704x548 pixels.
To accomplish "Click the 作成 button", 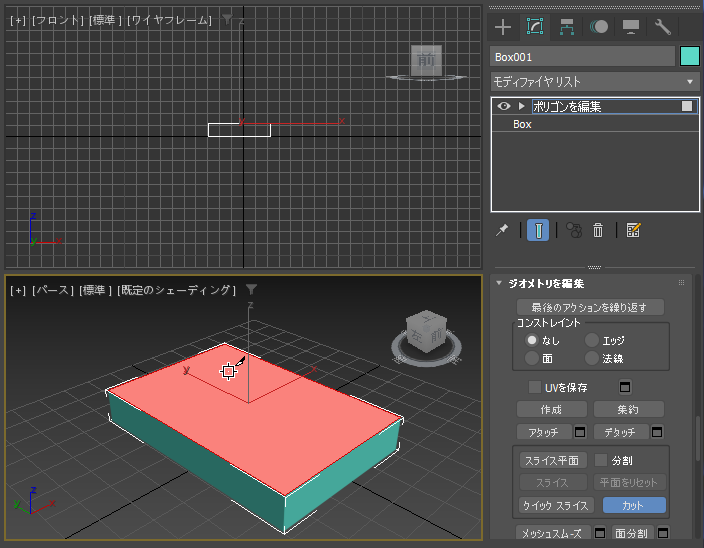I will pyautogui.click(x=552, y=409).
